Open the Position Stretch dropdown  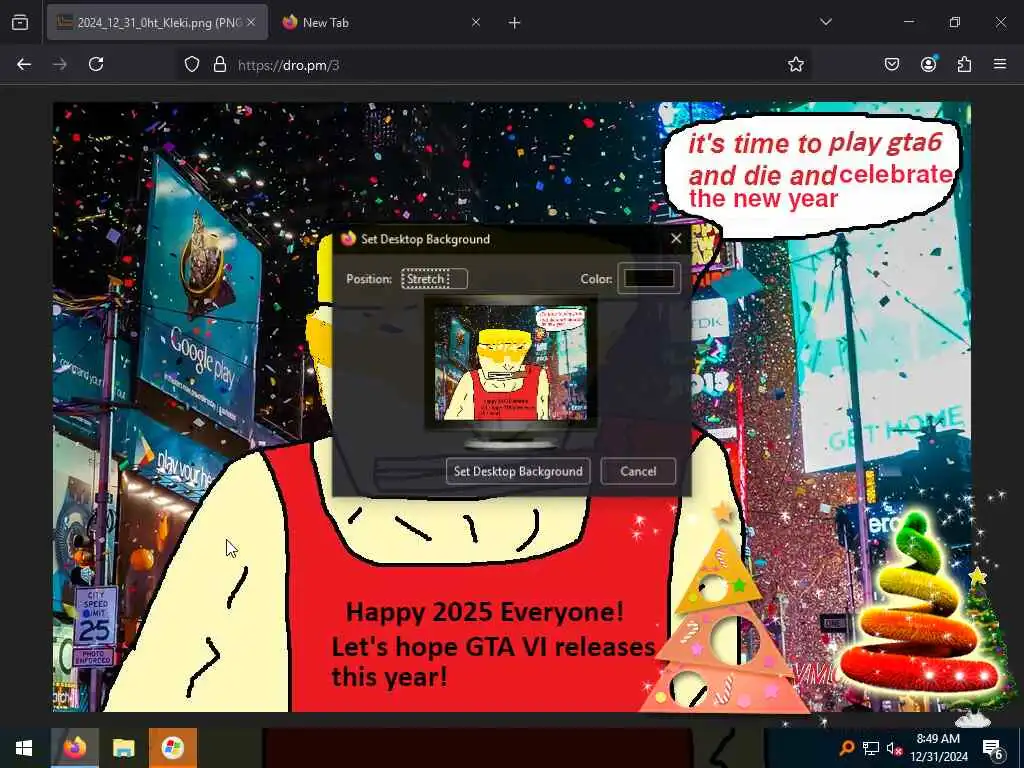tap(434, 279)
